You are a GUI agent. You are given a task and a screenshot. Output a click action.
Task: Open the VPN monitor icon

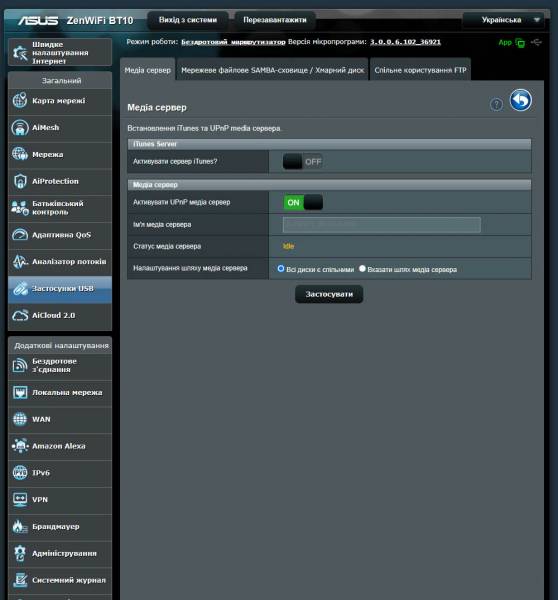coord(20,500)
